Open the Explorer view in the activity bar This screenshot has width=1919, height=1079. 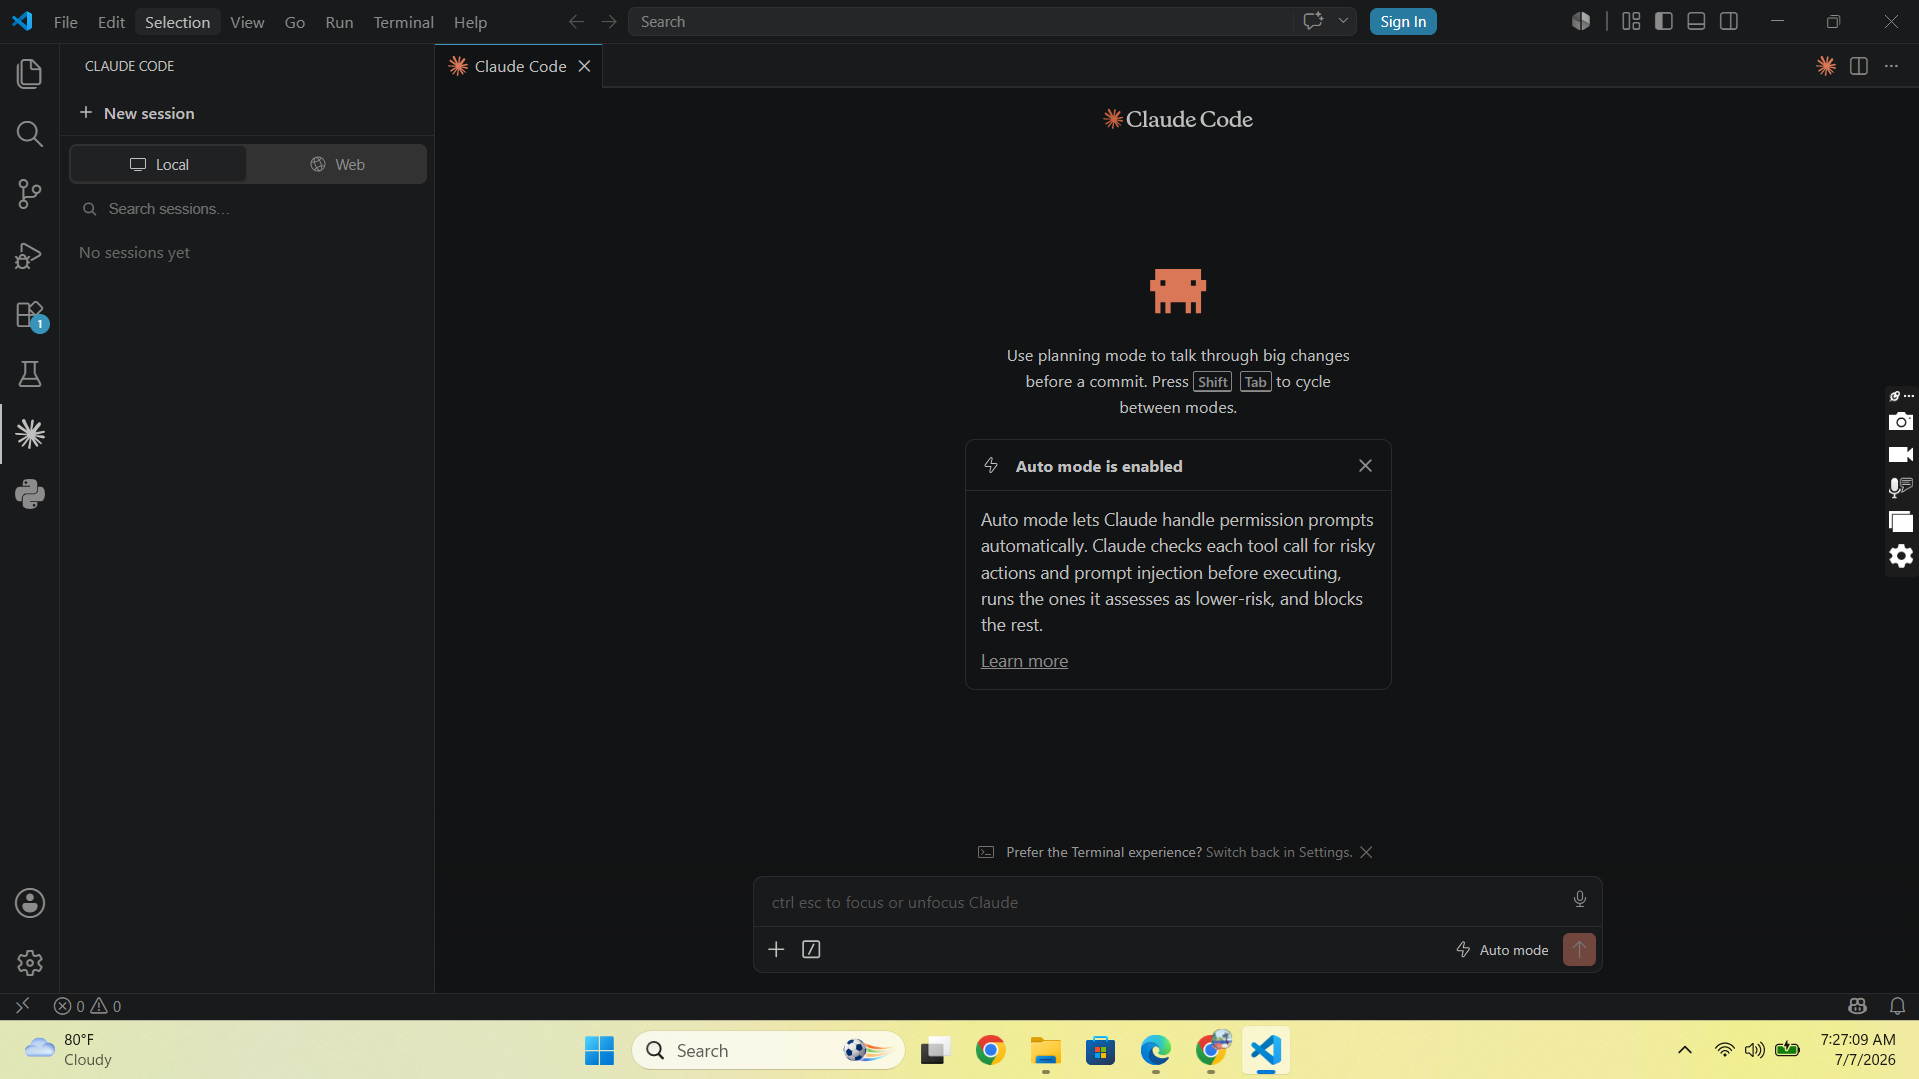point(30,74)
